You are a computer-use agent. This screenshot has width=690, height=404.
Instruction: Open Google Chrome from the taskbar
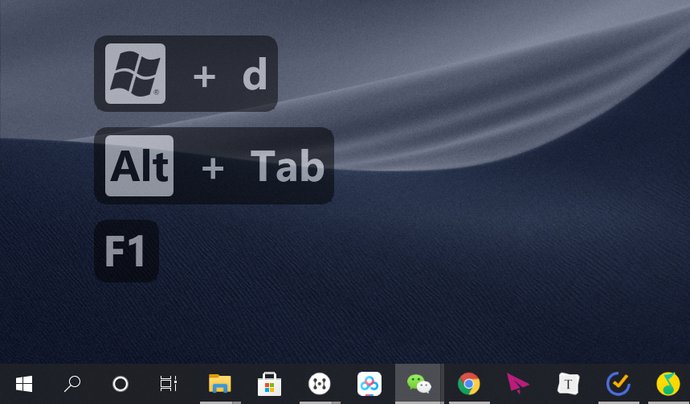[469, 384]
